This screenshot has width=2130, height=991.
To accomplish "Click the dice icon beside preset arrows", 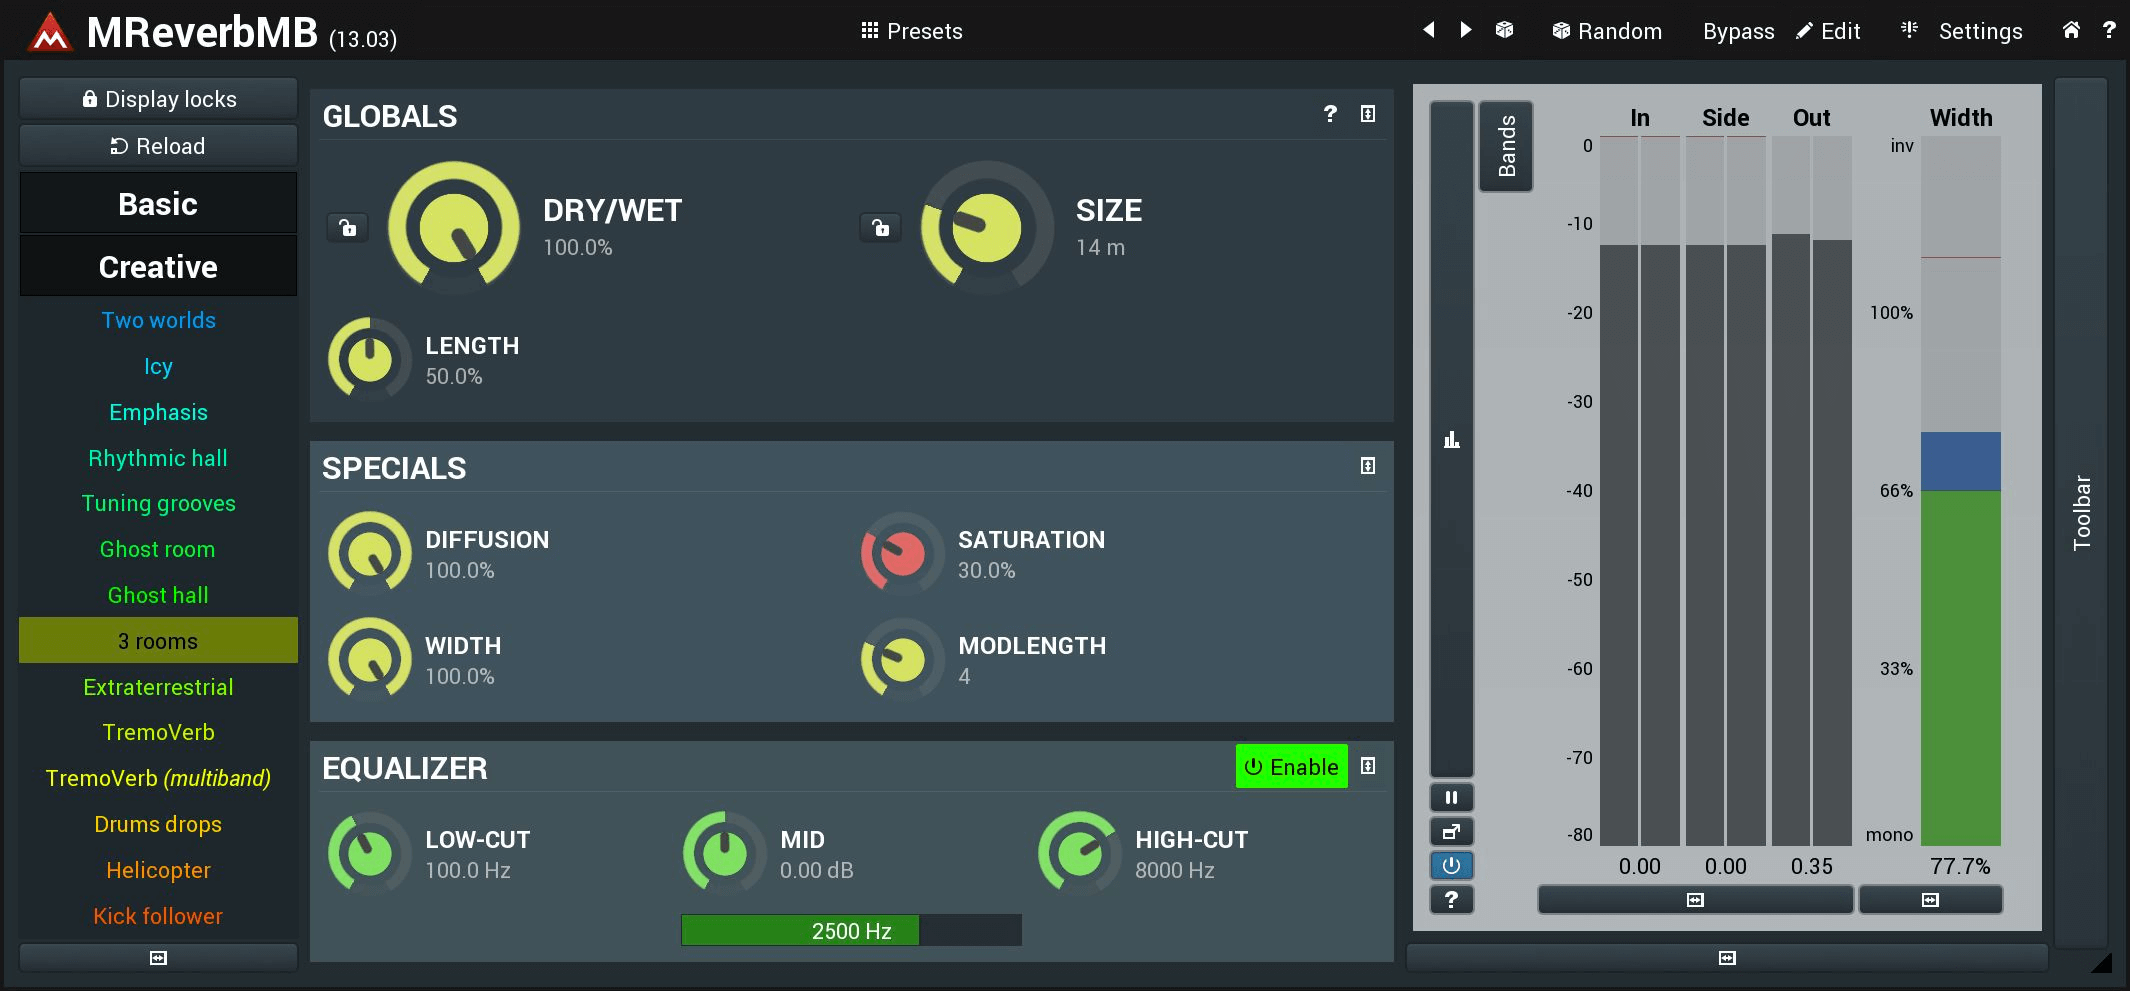I will click(1504, 30).
